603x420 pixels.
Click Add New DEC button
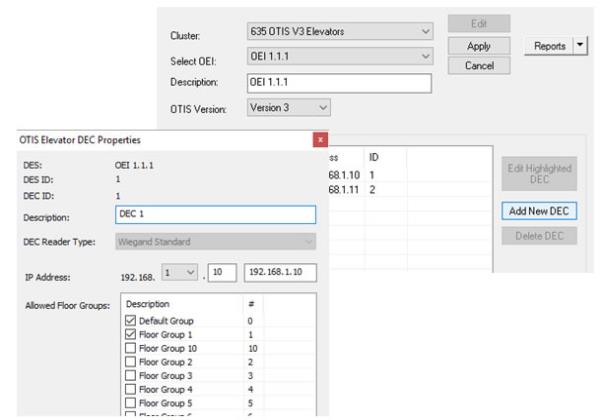point(539,211)
